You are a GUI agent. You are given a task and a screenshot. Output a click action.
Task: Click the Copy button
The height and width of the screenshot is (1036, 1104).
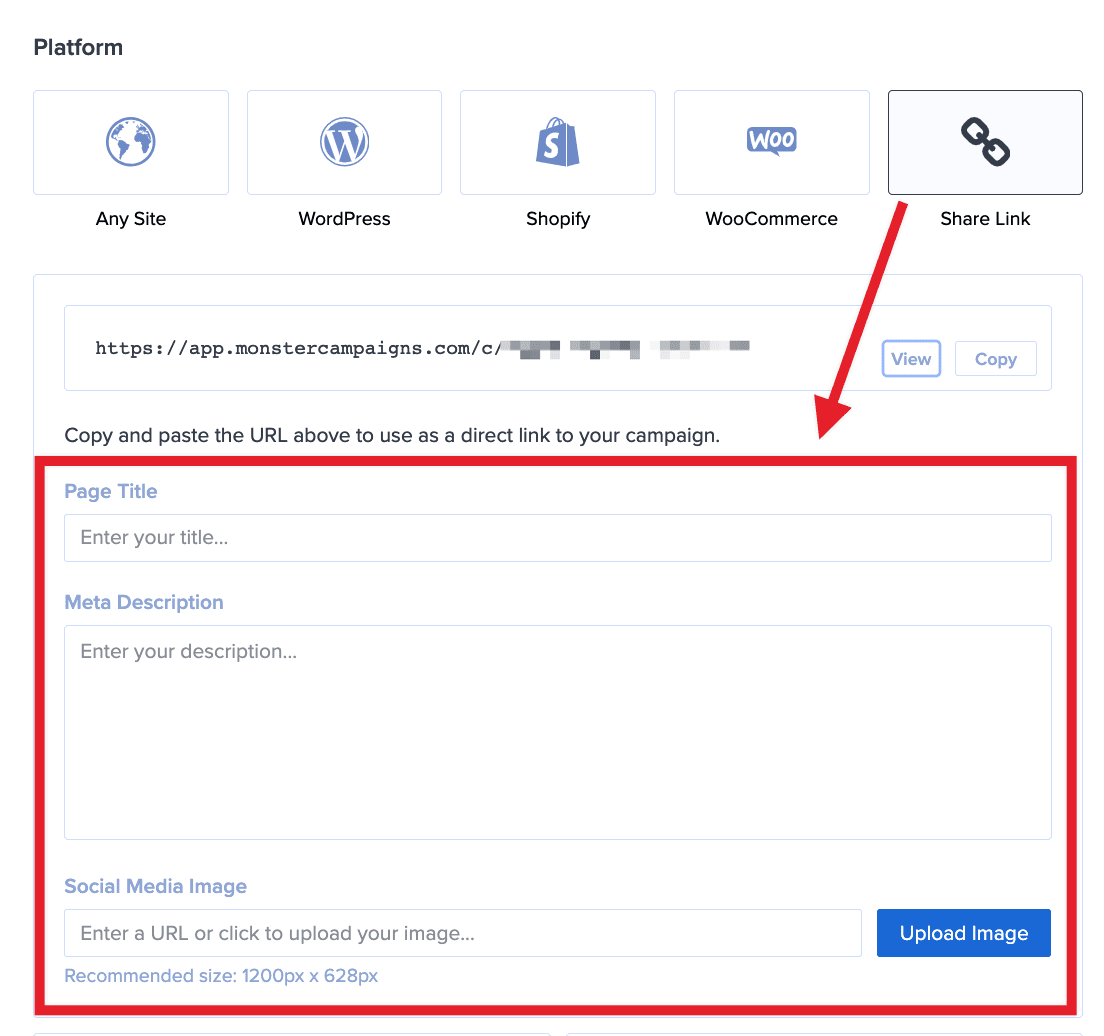point(995,358)
